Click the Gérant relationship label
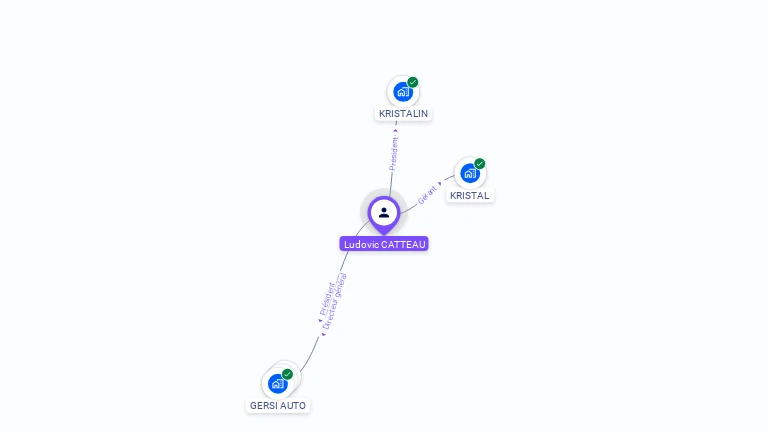768x432 pixels. tap(427, 195)
